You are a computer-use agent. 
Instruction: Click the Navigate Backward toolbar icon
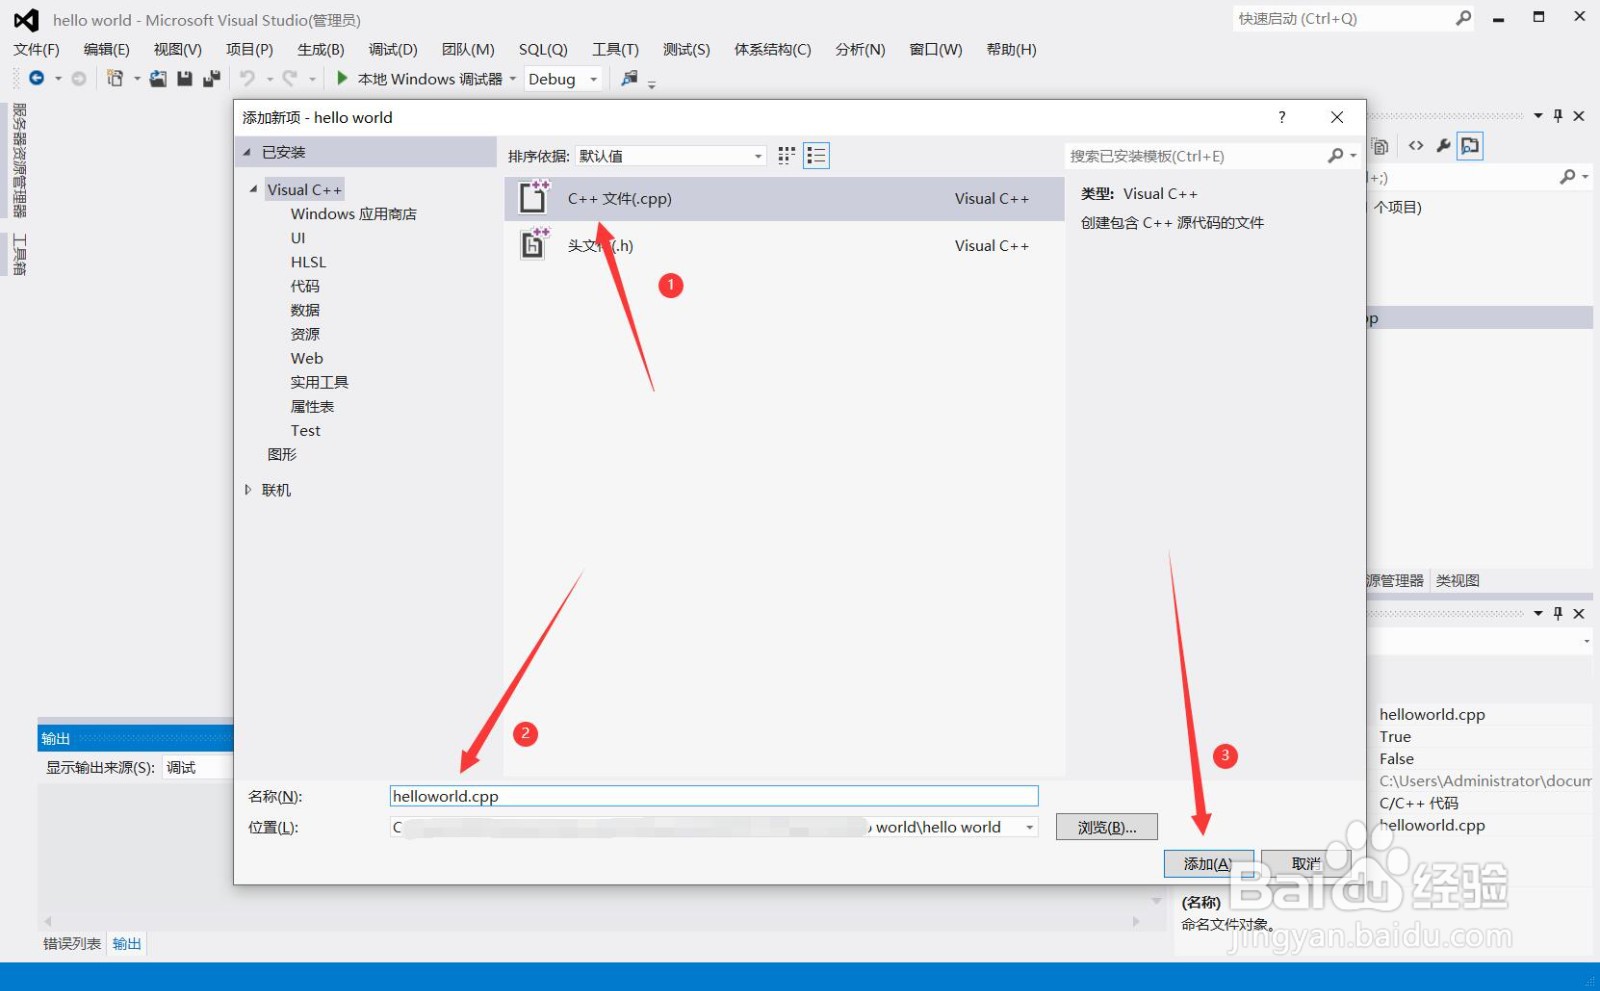(37, 78)
